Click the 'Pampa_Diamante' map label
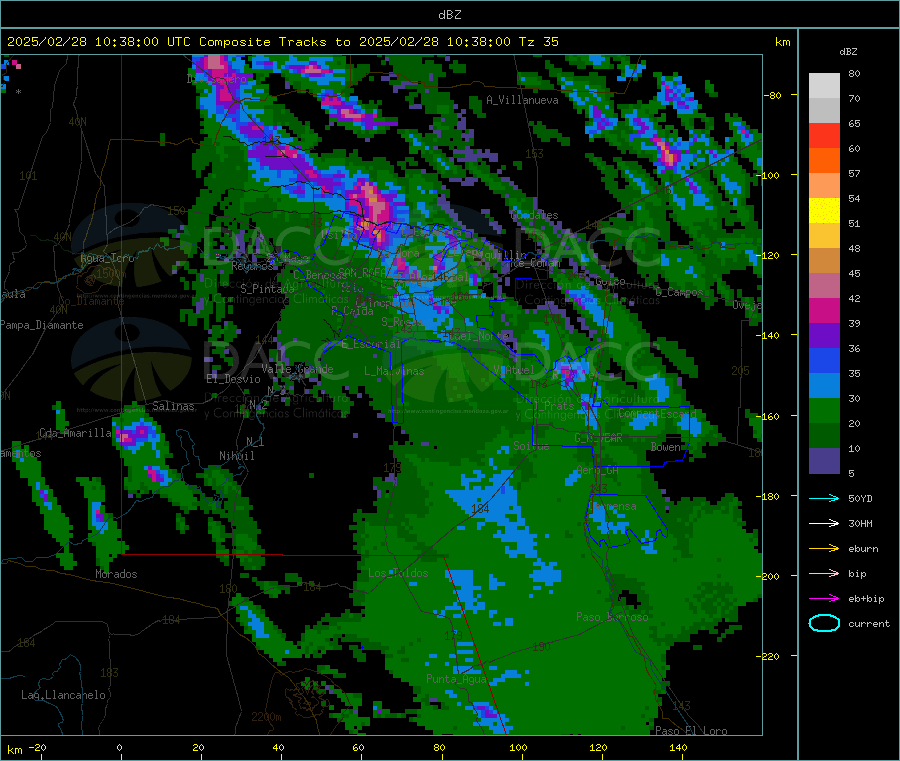The height and width of the screenshot is (761, 900). tap(42, 325)
